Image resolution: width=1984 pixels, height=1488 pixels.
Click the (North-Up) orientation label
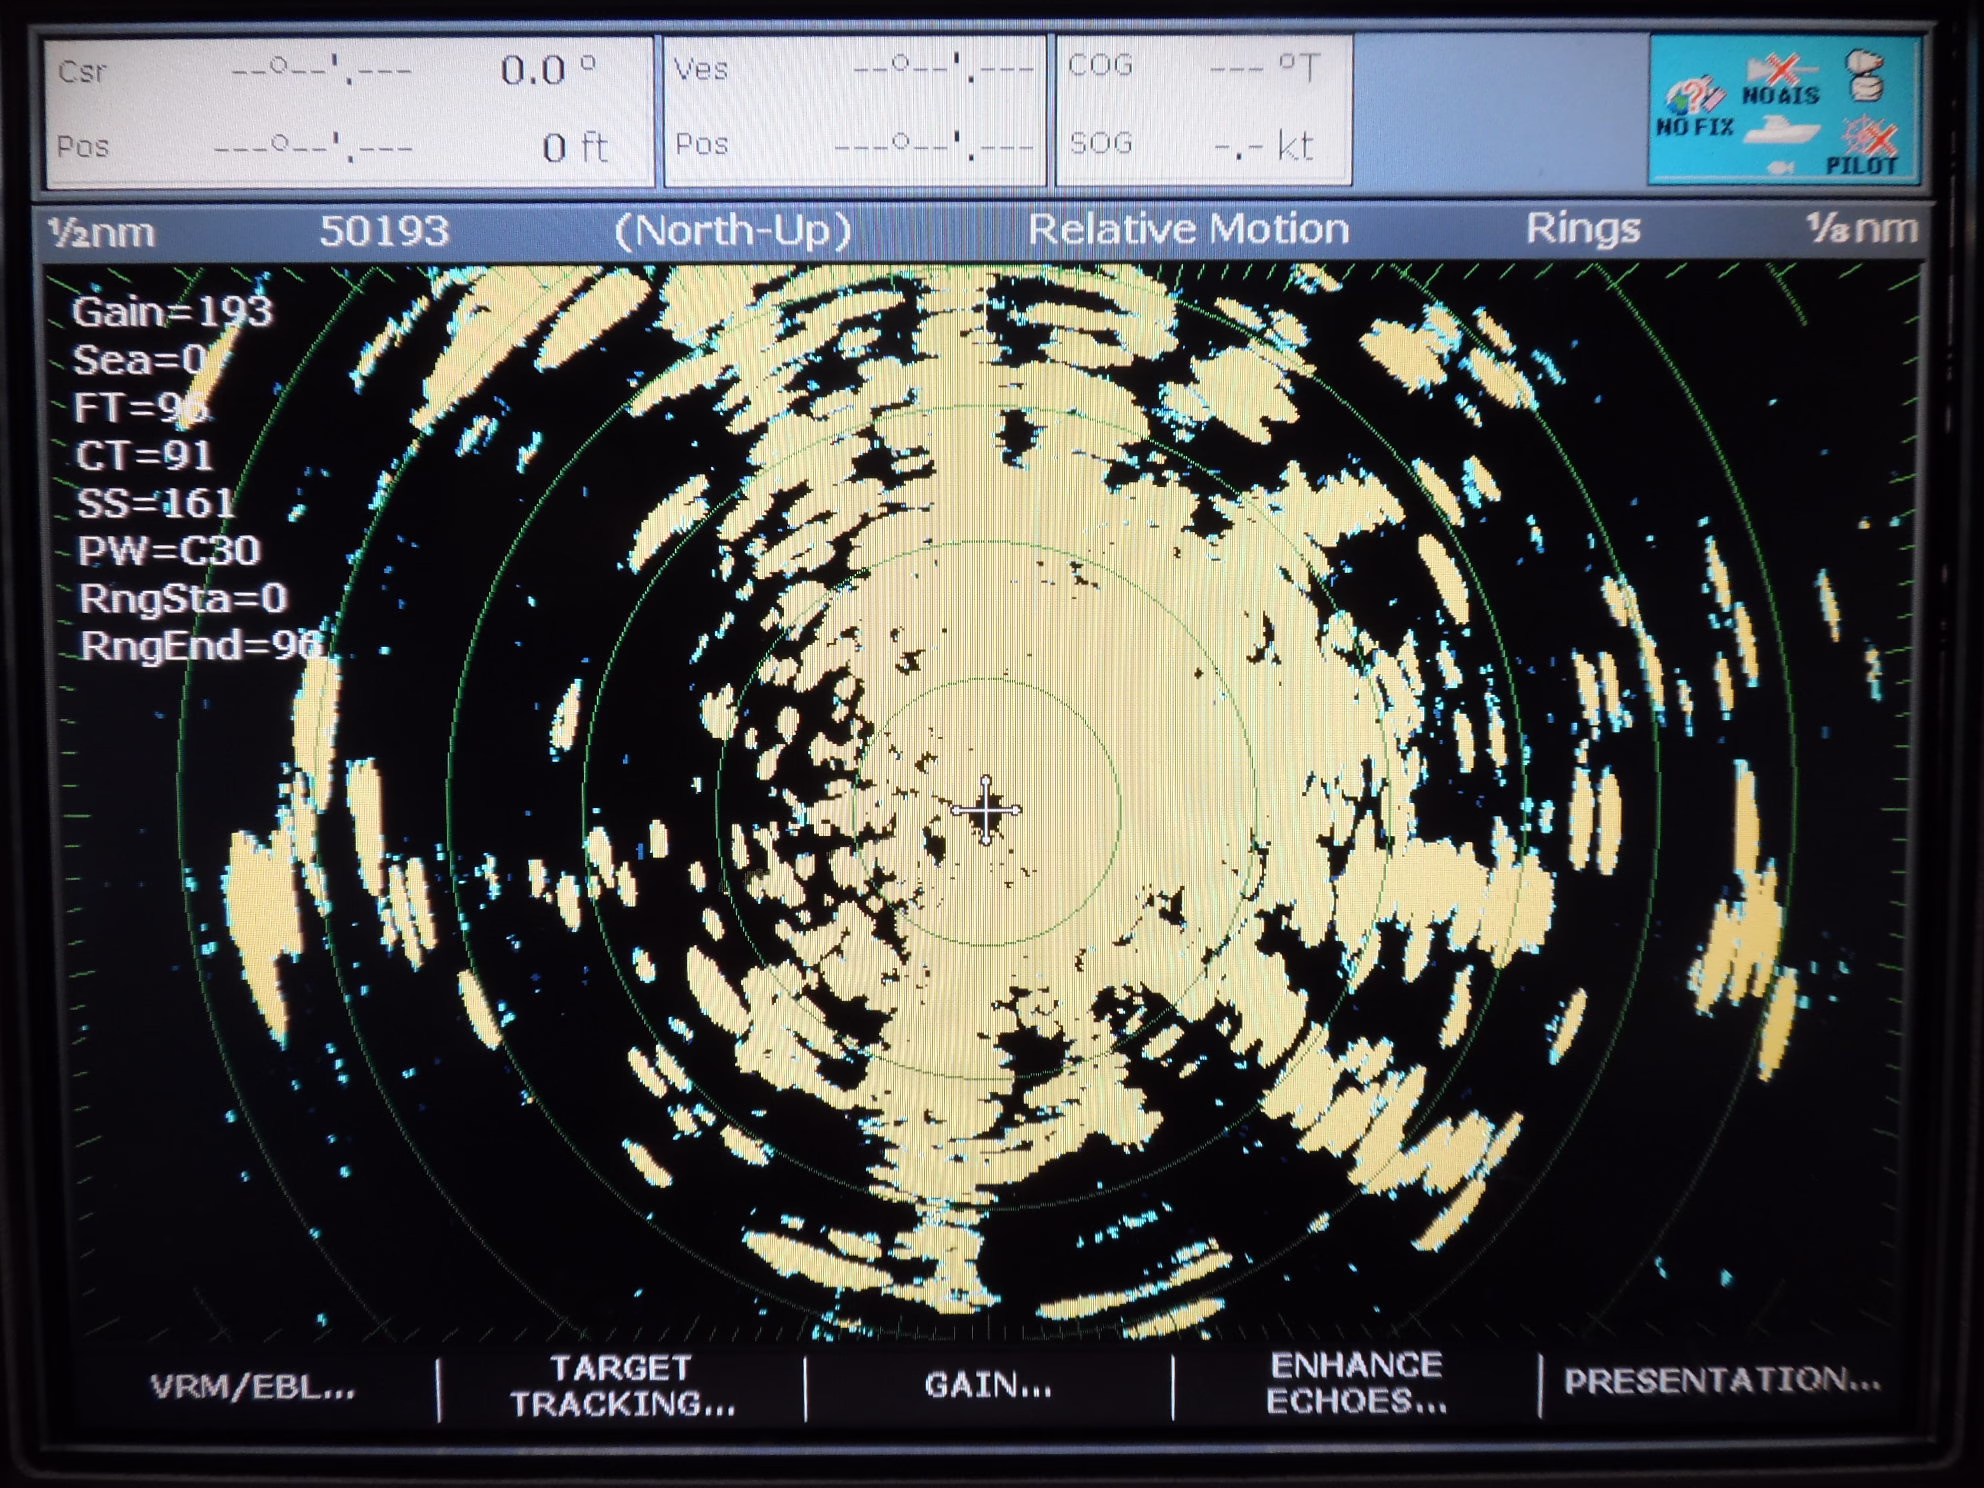[x=732, y=231]
